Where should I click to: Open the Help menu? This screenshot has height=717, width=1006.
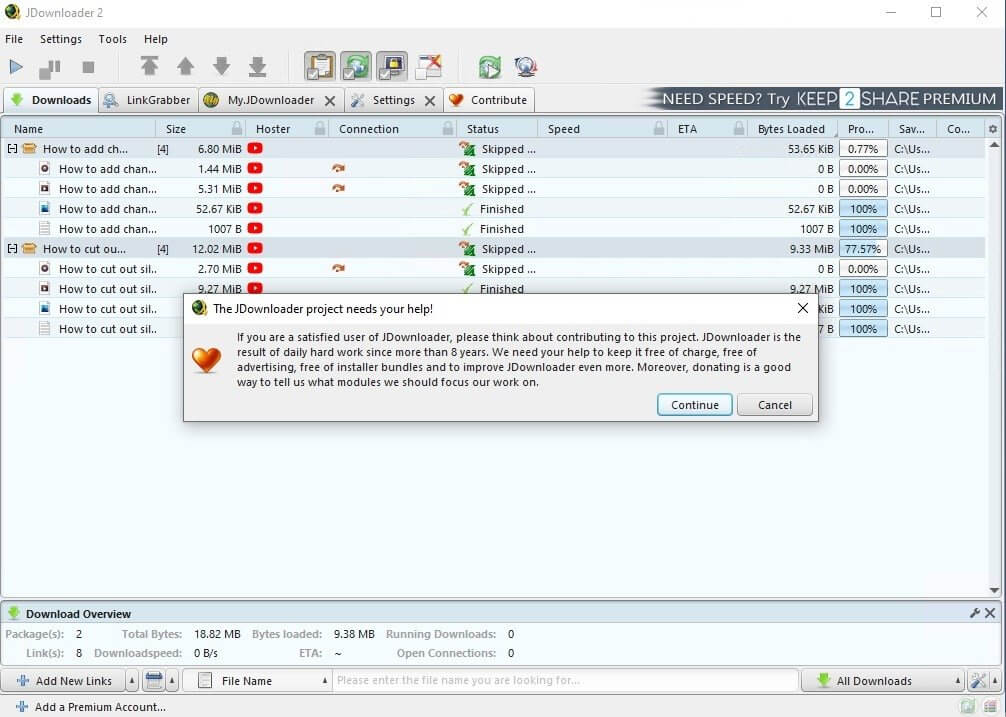155,39
